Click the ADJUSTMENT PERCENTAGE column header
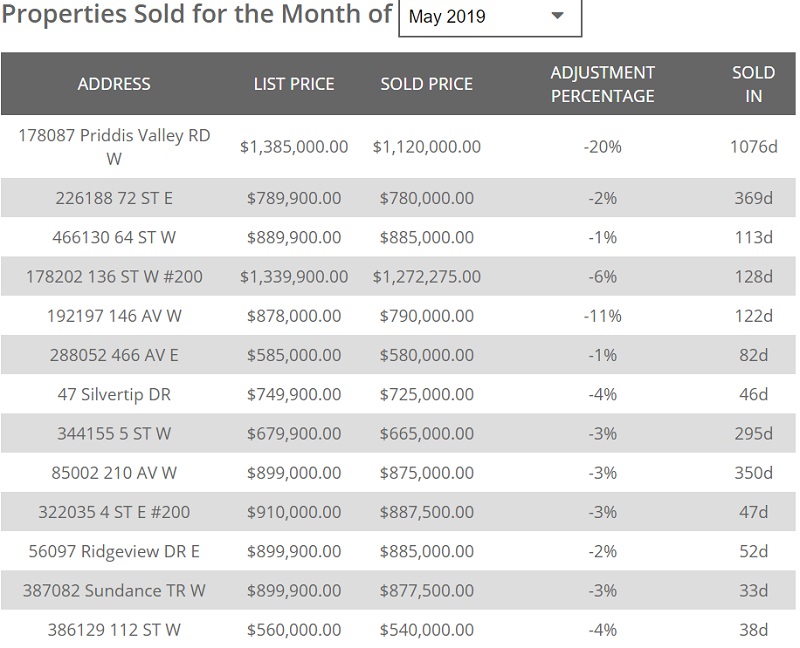 602,84
